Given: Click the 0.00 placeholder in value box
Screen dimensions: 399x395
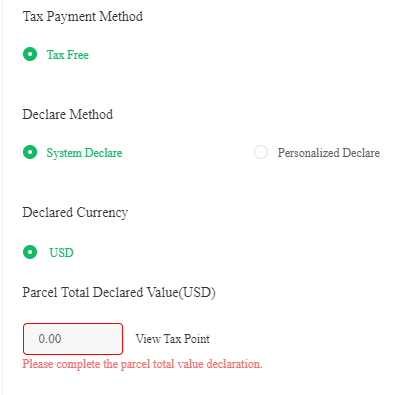Looking at the screenshot, I should pos(50,339).
